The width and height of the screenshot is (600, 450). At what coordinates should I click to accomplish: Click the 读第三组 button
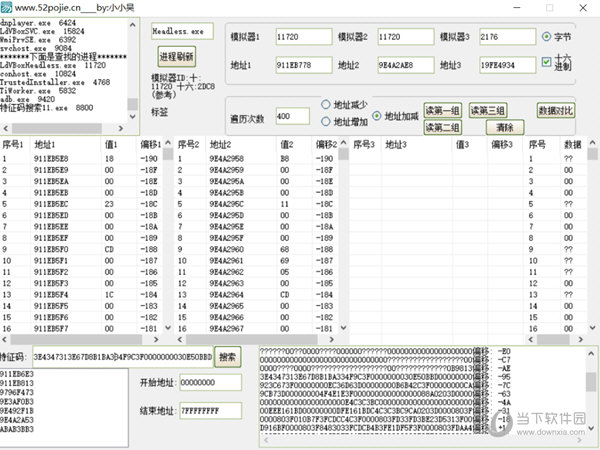tap(488, 111)
